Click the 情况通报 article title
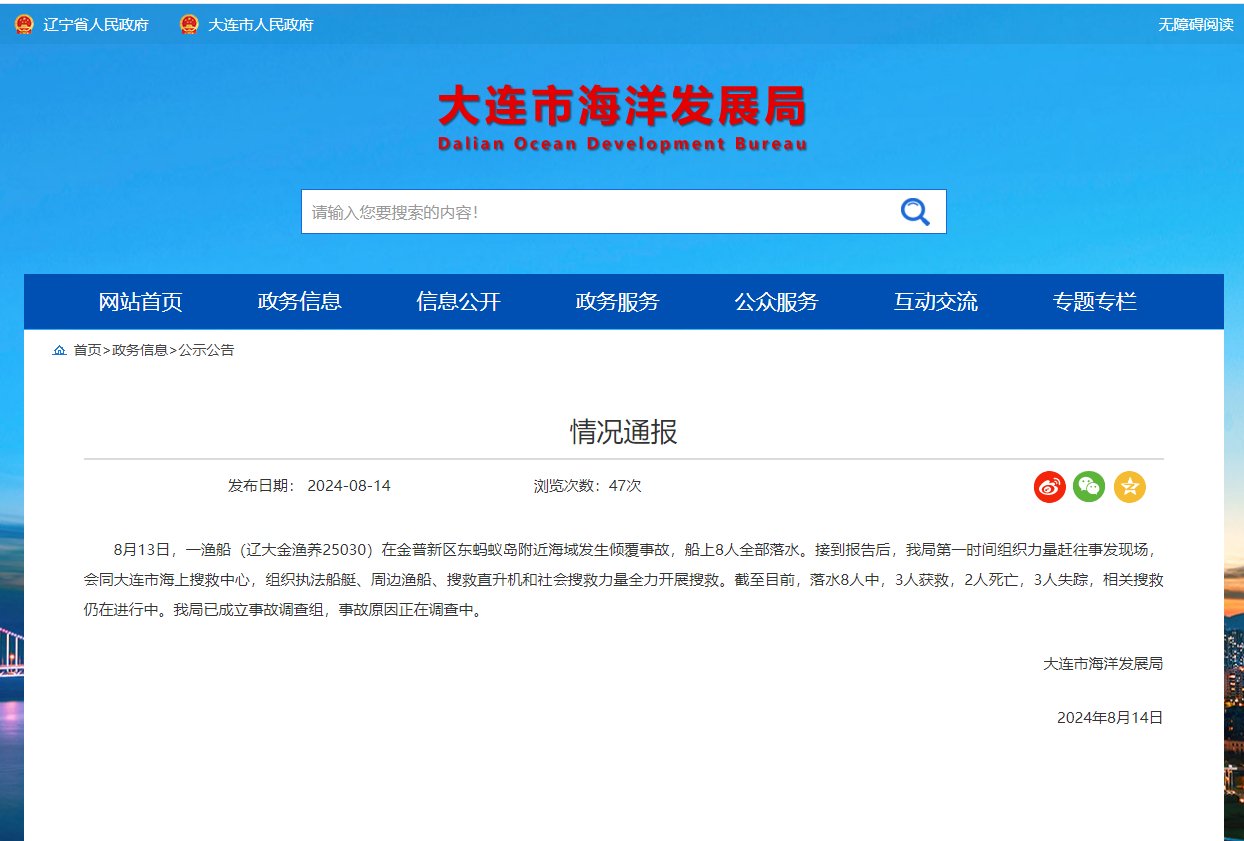Viewport: 1244px width, 841px height. point(624,432)
